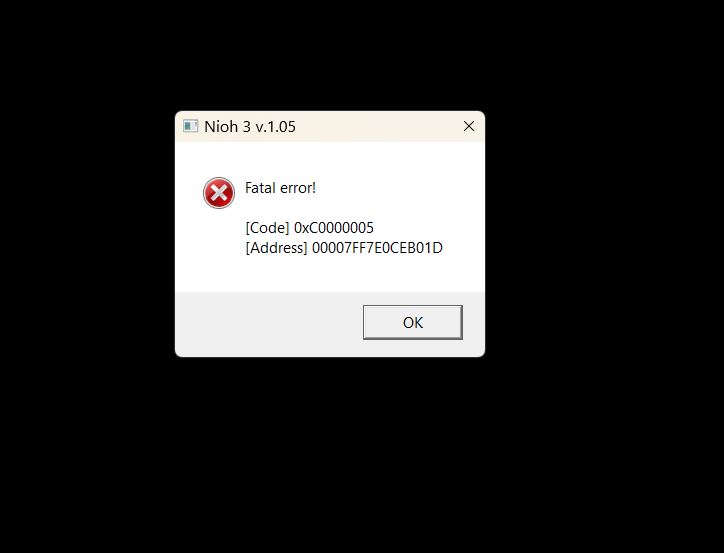
Task: Dismiss the fatal error with OK
Action: 412,322
